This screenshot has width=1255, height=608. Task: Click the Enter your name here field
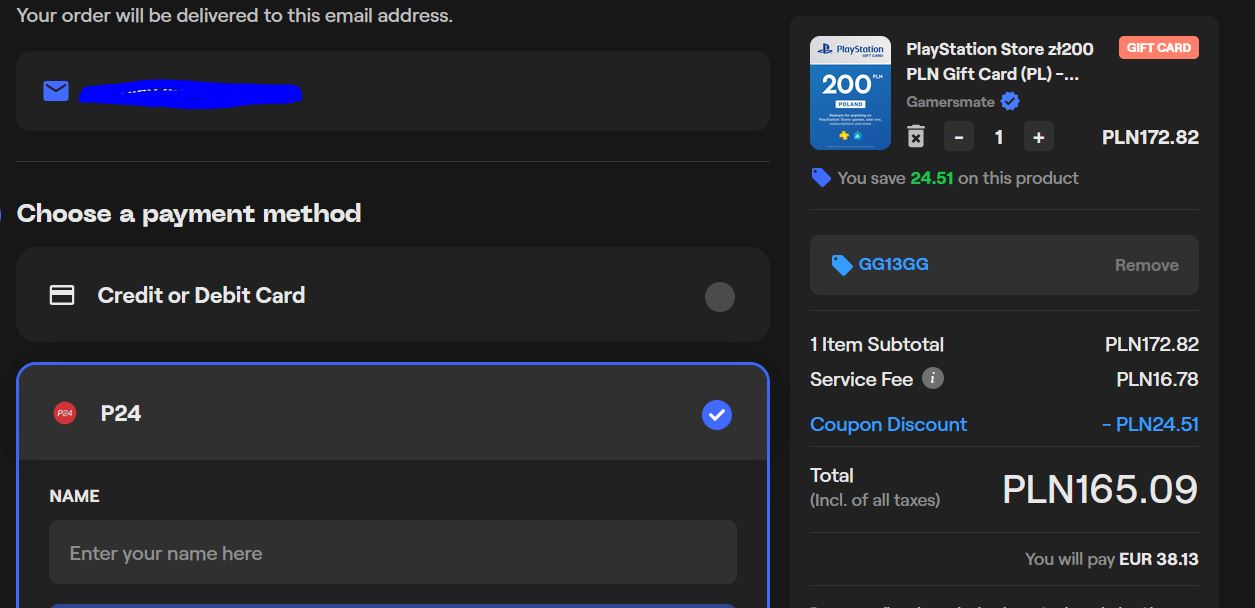coord(393,553)
